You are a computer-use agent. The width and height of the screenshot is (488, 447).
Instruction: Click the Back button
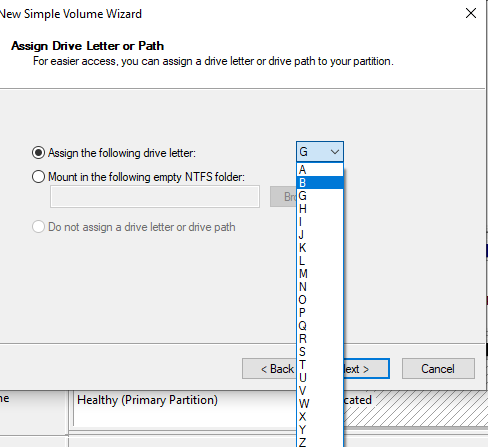269,369
